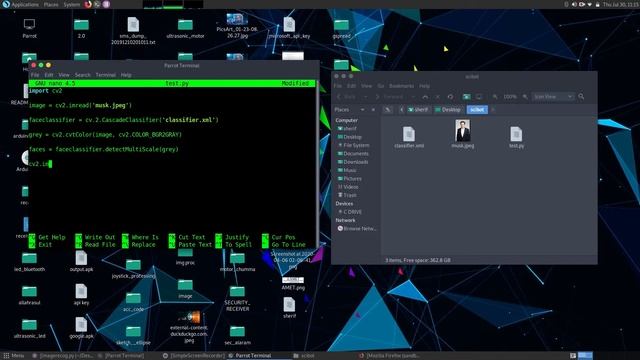Open the test.py file icon

[516, 137]
